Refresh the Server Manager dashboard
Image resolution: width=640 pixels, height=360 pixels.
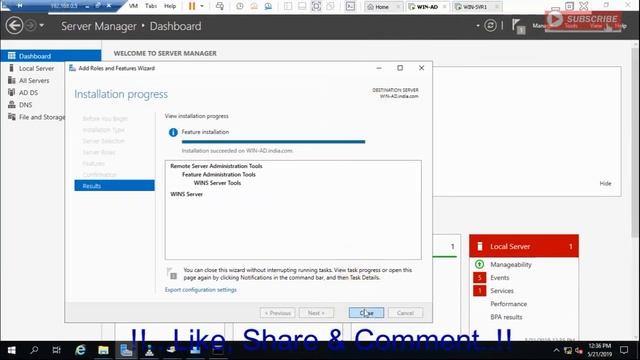[490, 26]
